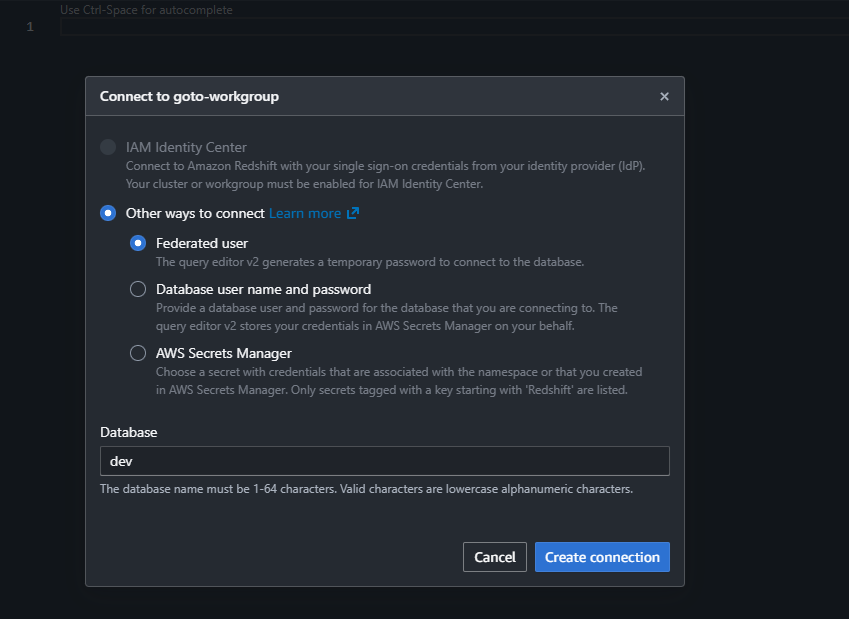This screenshot has height=619, width=849.
Task: Click the Database name input field
Action: 384,461
